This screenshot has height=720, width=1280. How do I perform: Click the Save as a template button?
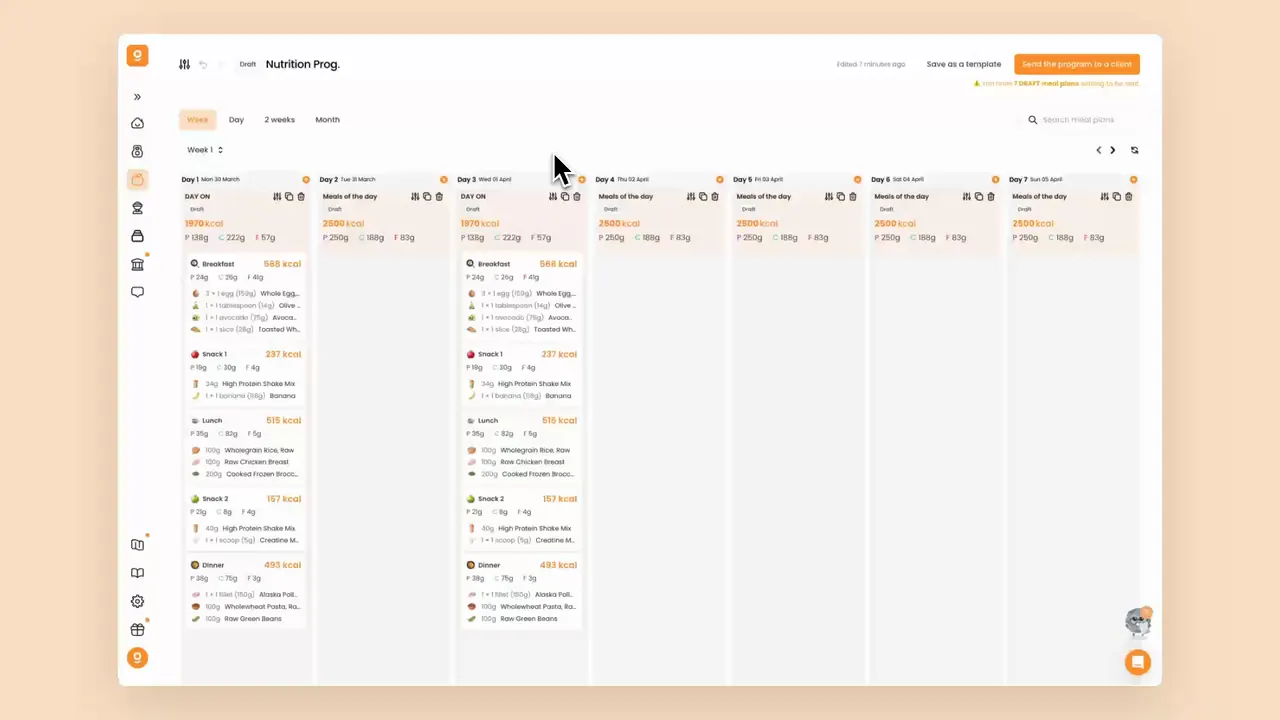coord(963,64)
